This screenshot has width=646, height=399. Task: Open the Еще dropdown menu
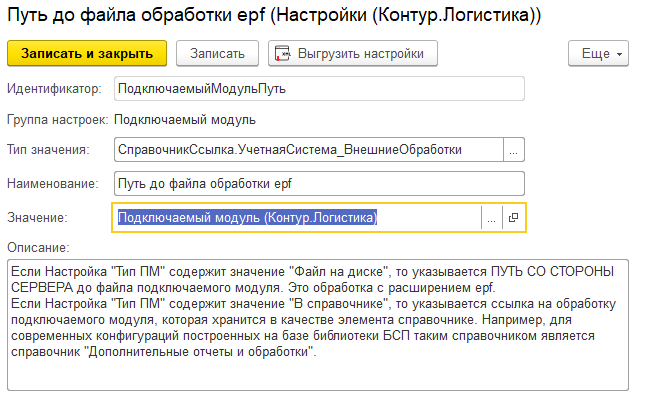click(598, 53)
